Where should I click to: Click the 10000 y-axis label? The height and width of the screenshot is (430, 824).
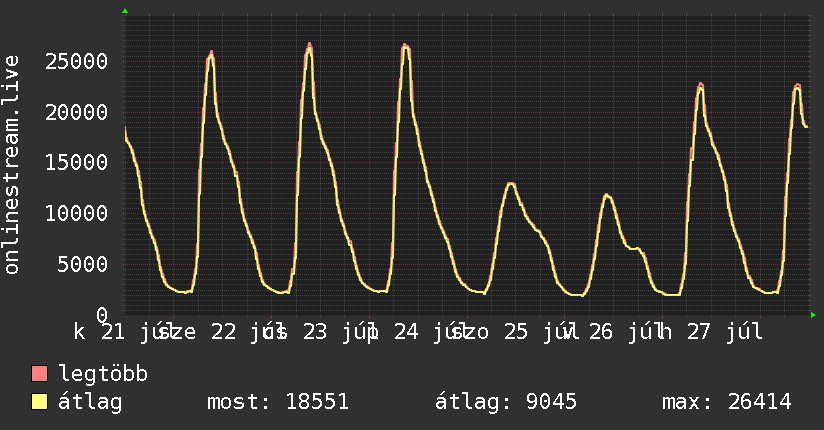[76, 213]
